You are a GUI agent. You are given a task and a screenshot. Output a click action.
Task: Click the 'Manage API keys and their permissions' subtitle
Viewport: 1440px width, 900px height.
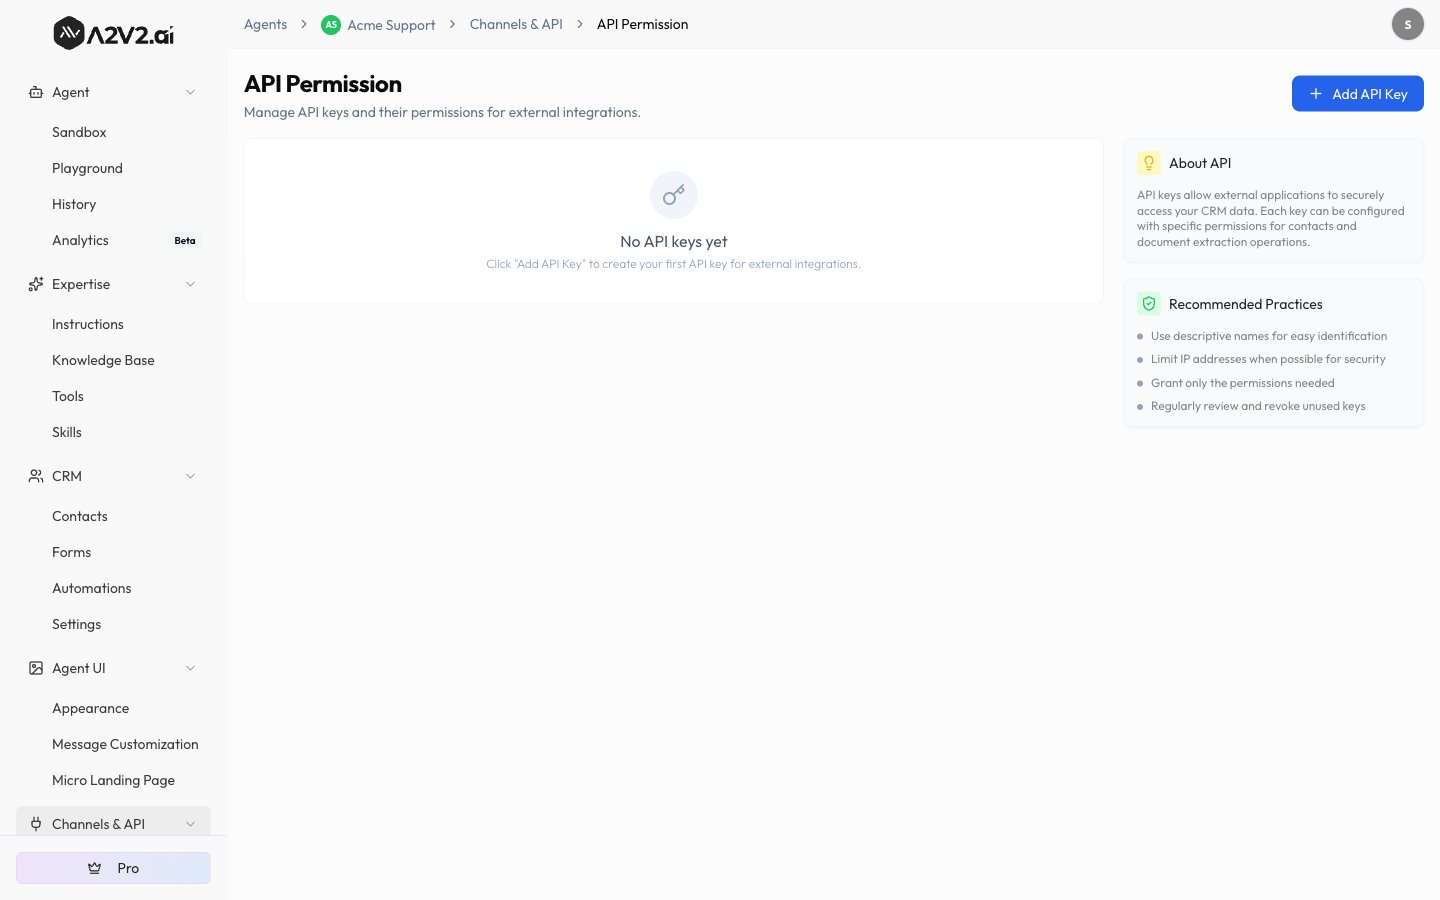[442, 112]
